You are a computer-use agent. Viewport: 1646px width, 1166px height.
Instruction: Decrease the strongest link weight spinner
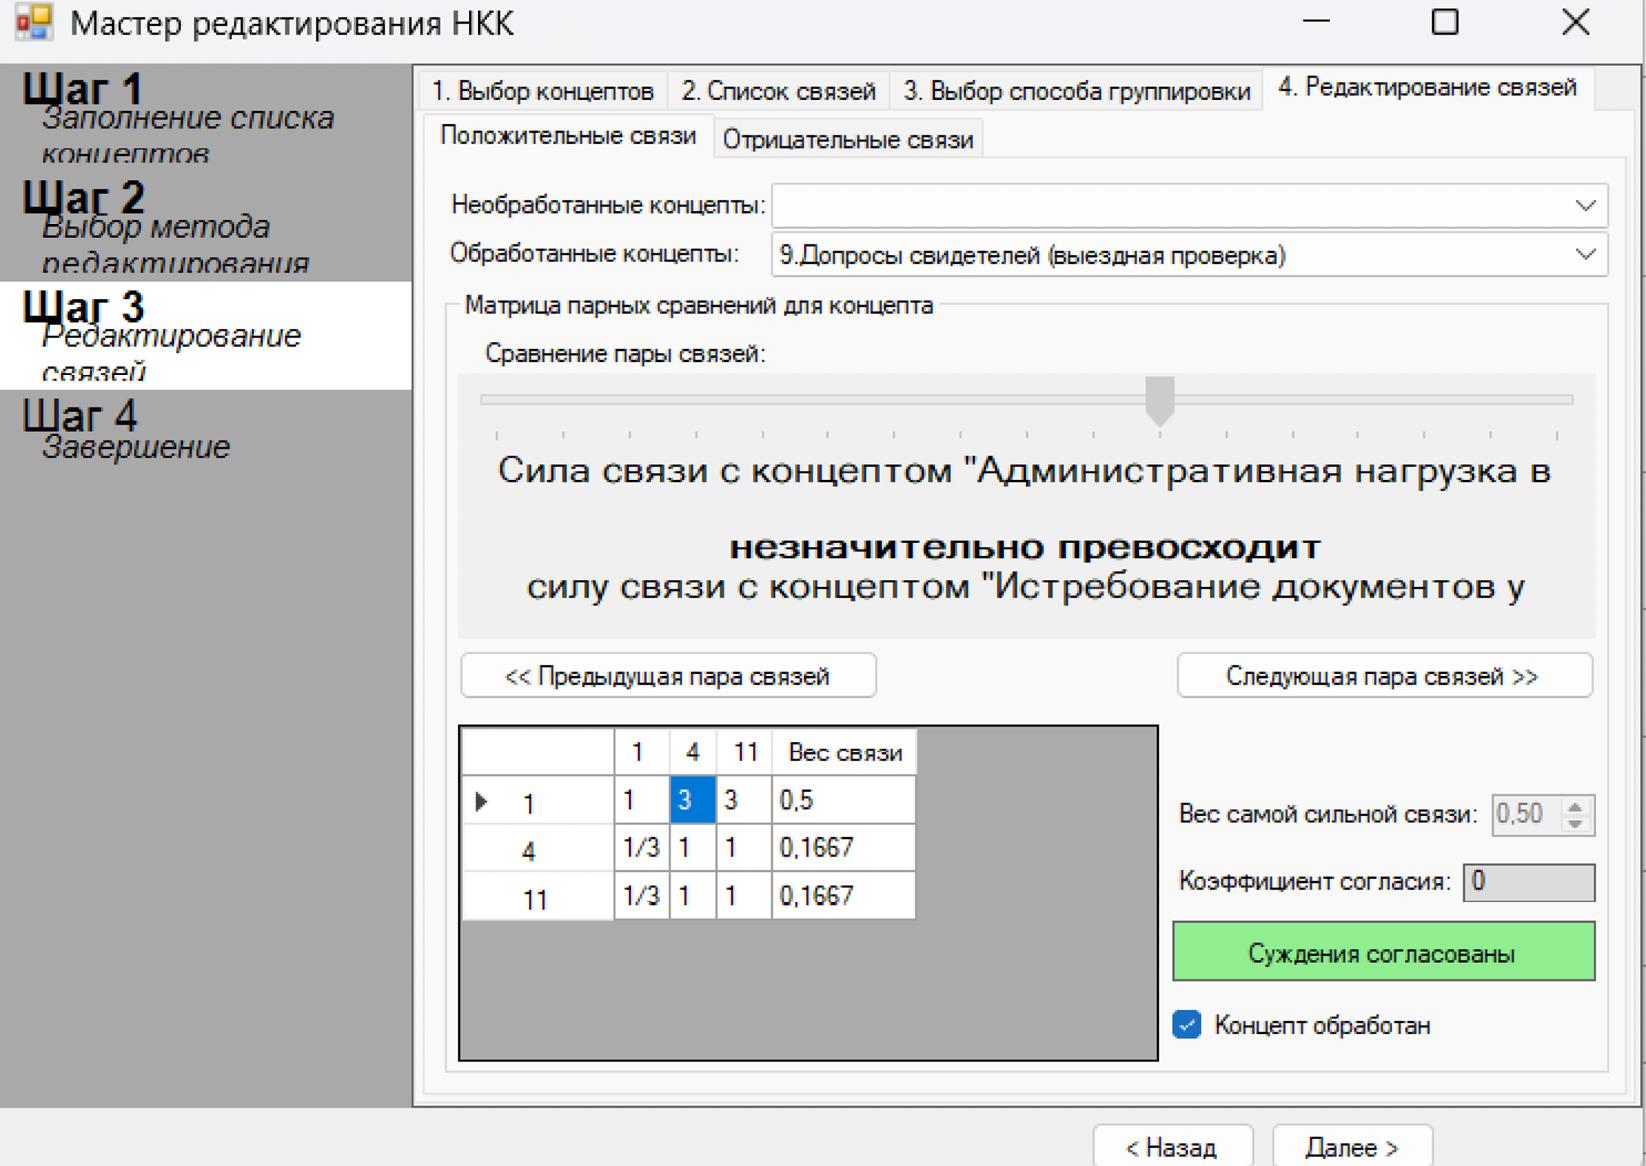[1575, 822]
